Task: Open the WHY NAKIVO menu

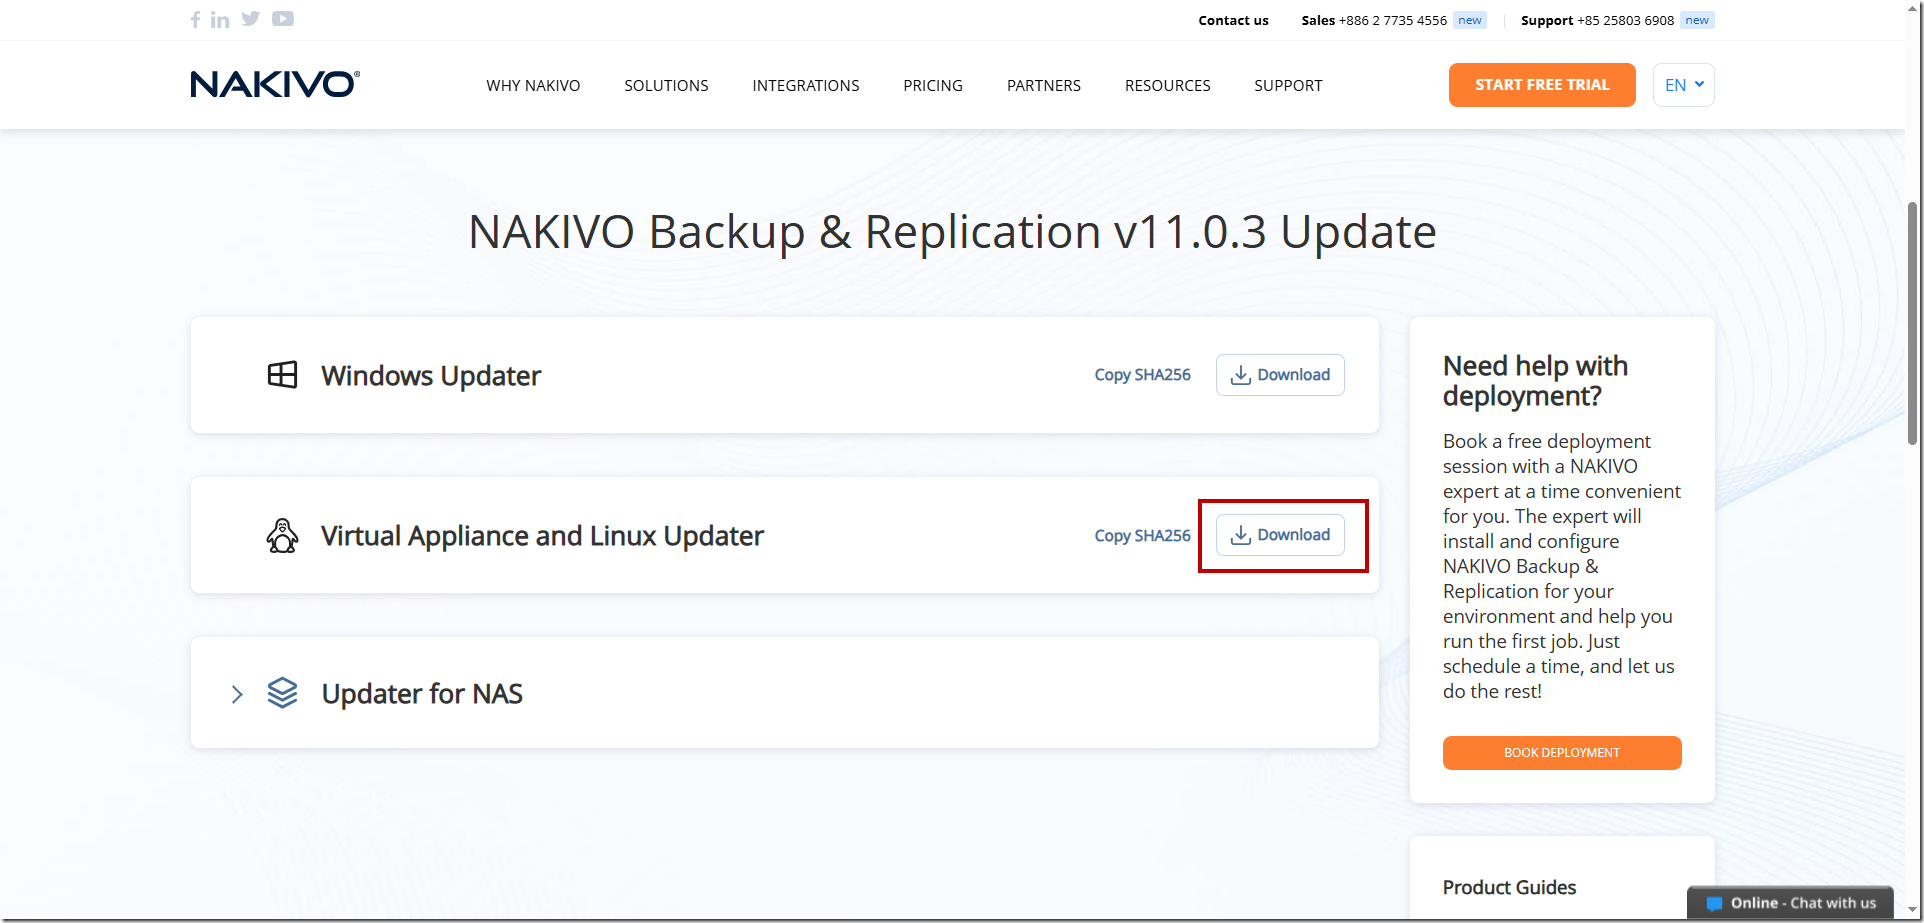Action: point(533,86)
